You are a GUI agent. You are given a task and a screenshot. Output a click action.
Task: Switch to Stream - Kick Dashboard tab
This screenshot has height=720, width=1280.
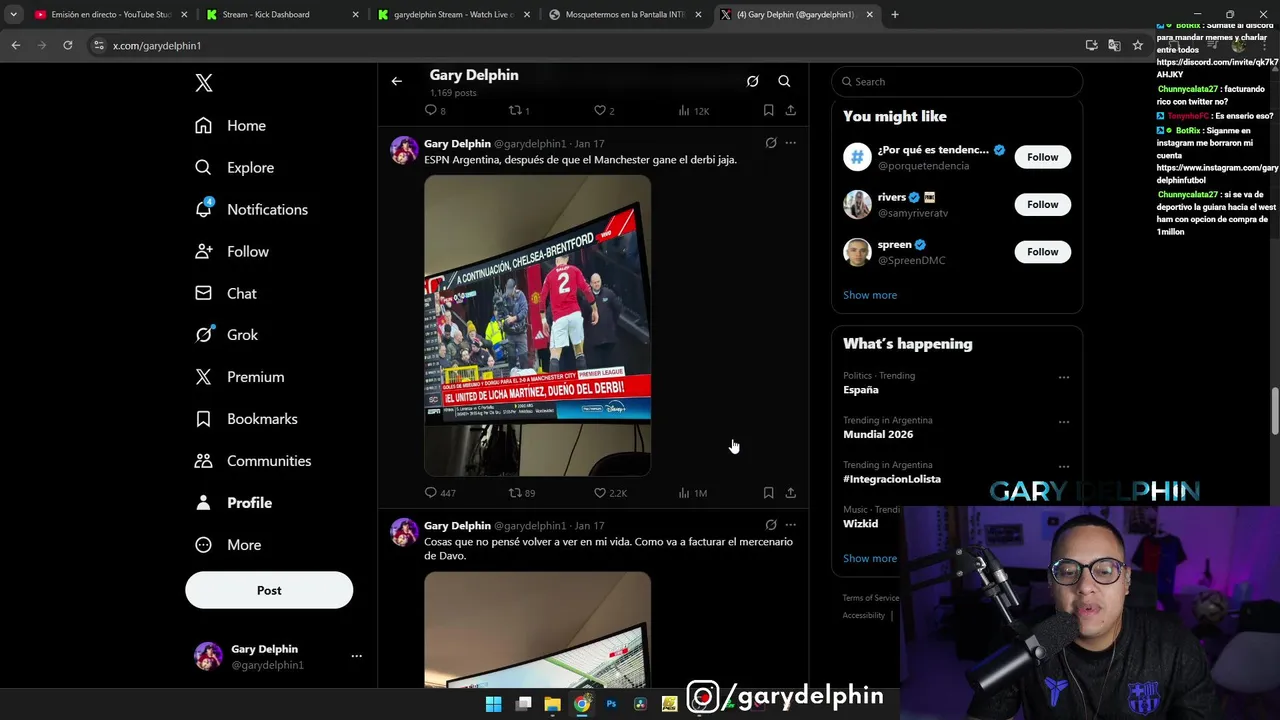pos(281,15)
